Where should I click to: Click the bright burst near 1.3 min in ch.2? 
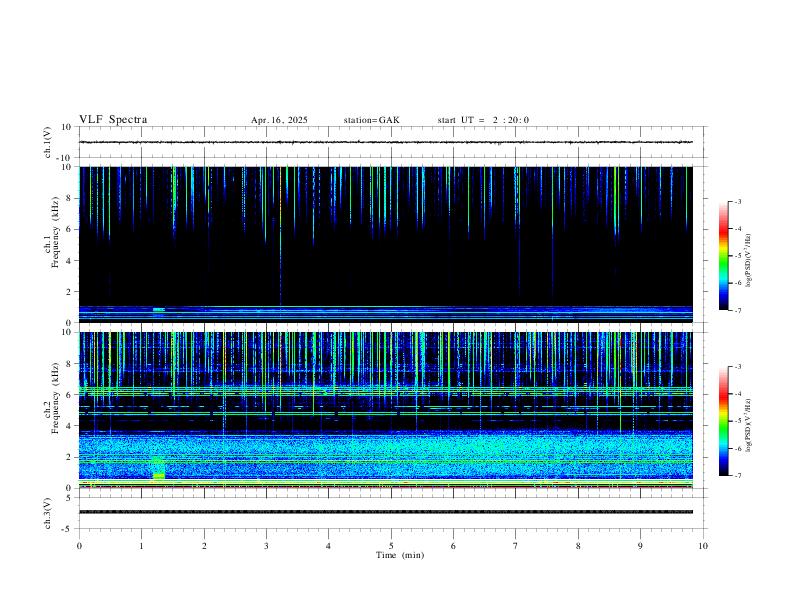[x=159, y=468]
